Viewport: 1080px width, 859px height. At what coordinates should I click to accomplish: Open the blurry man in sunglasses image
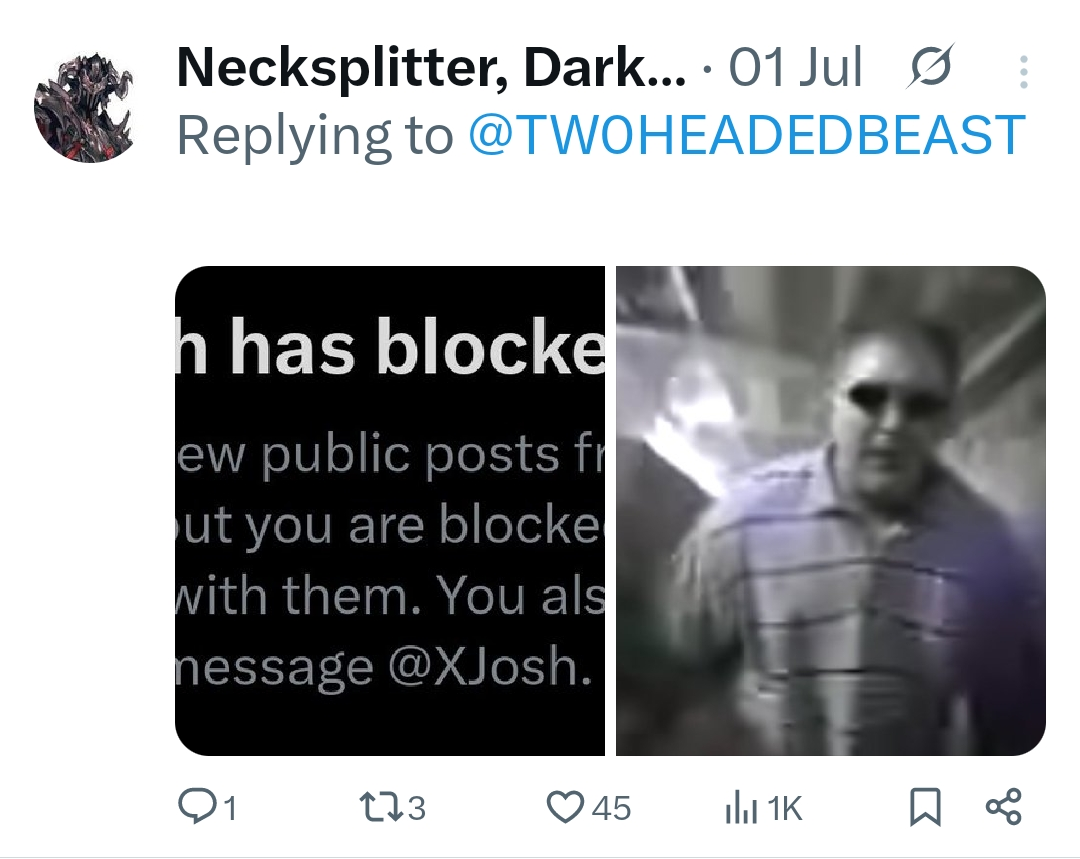coord(831,510)
